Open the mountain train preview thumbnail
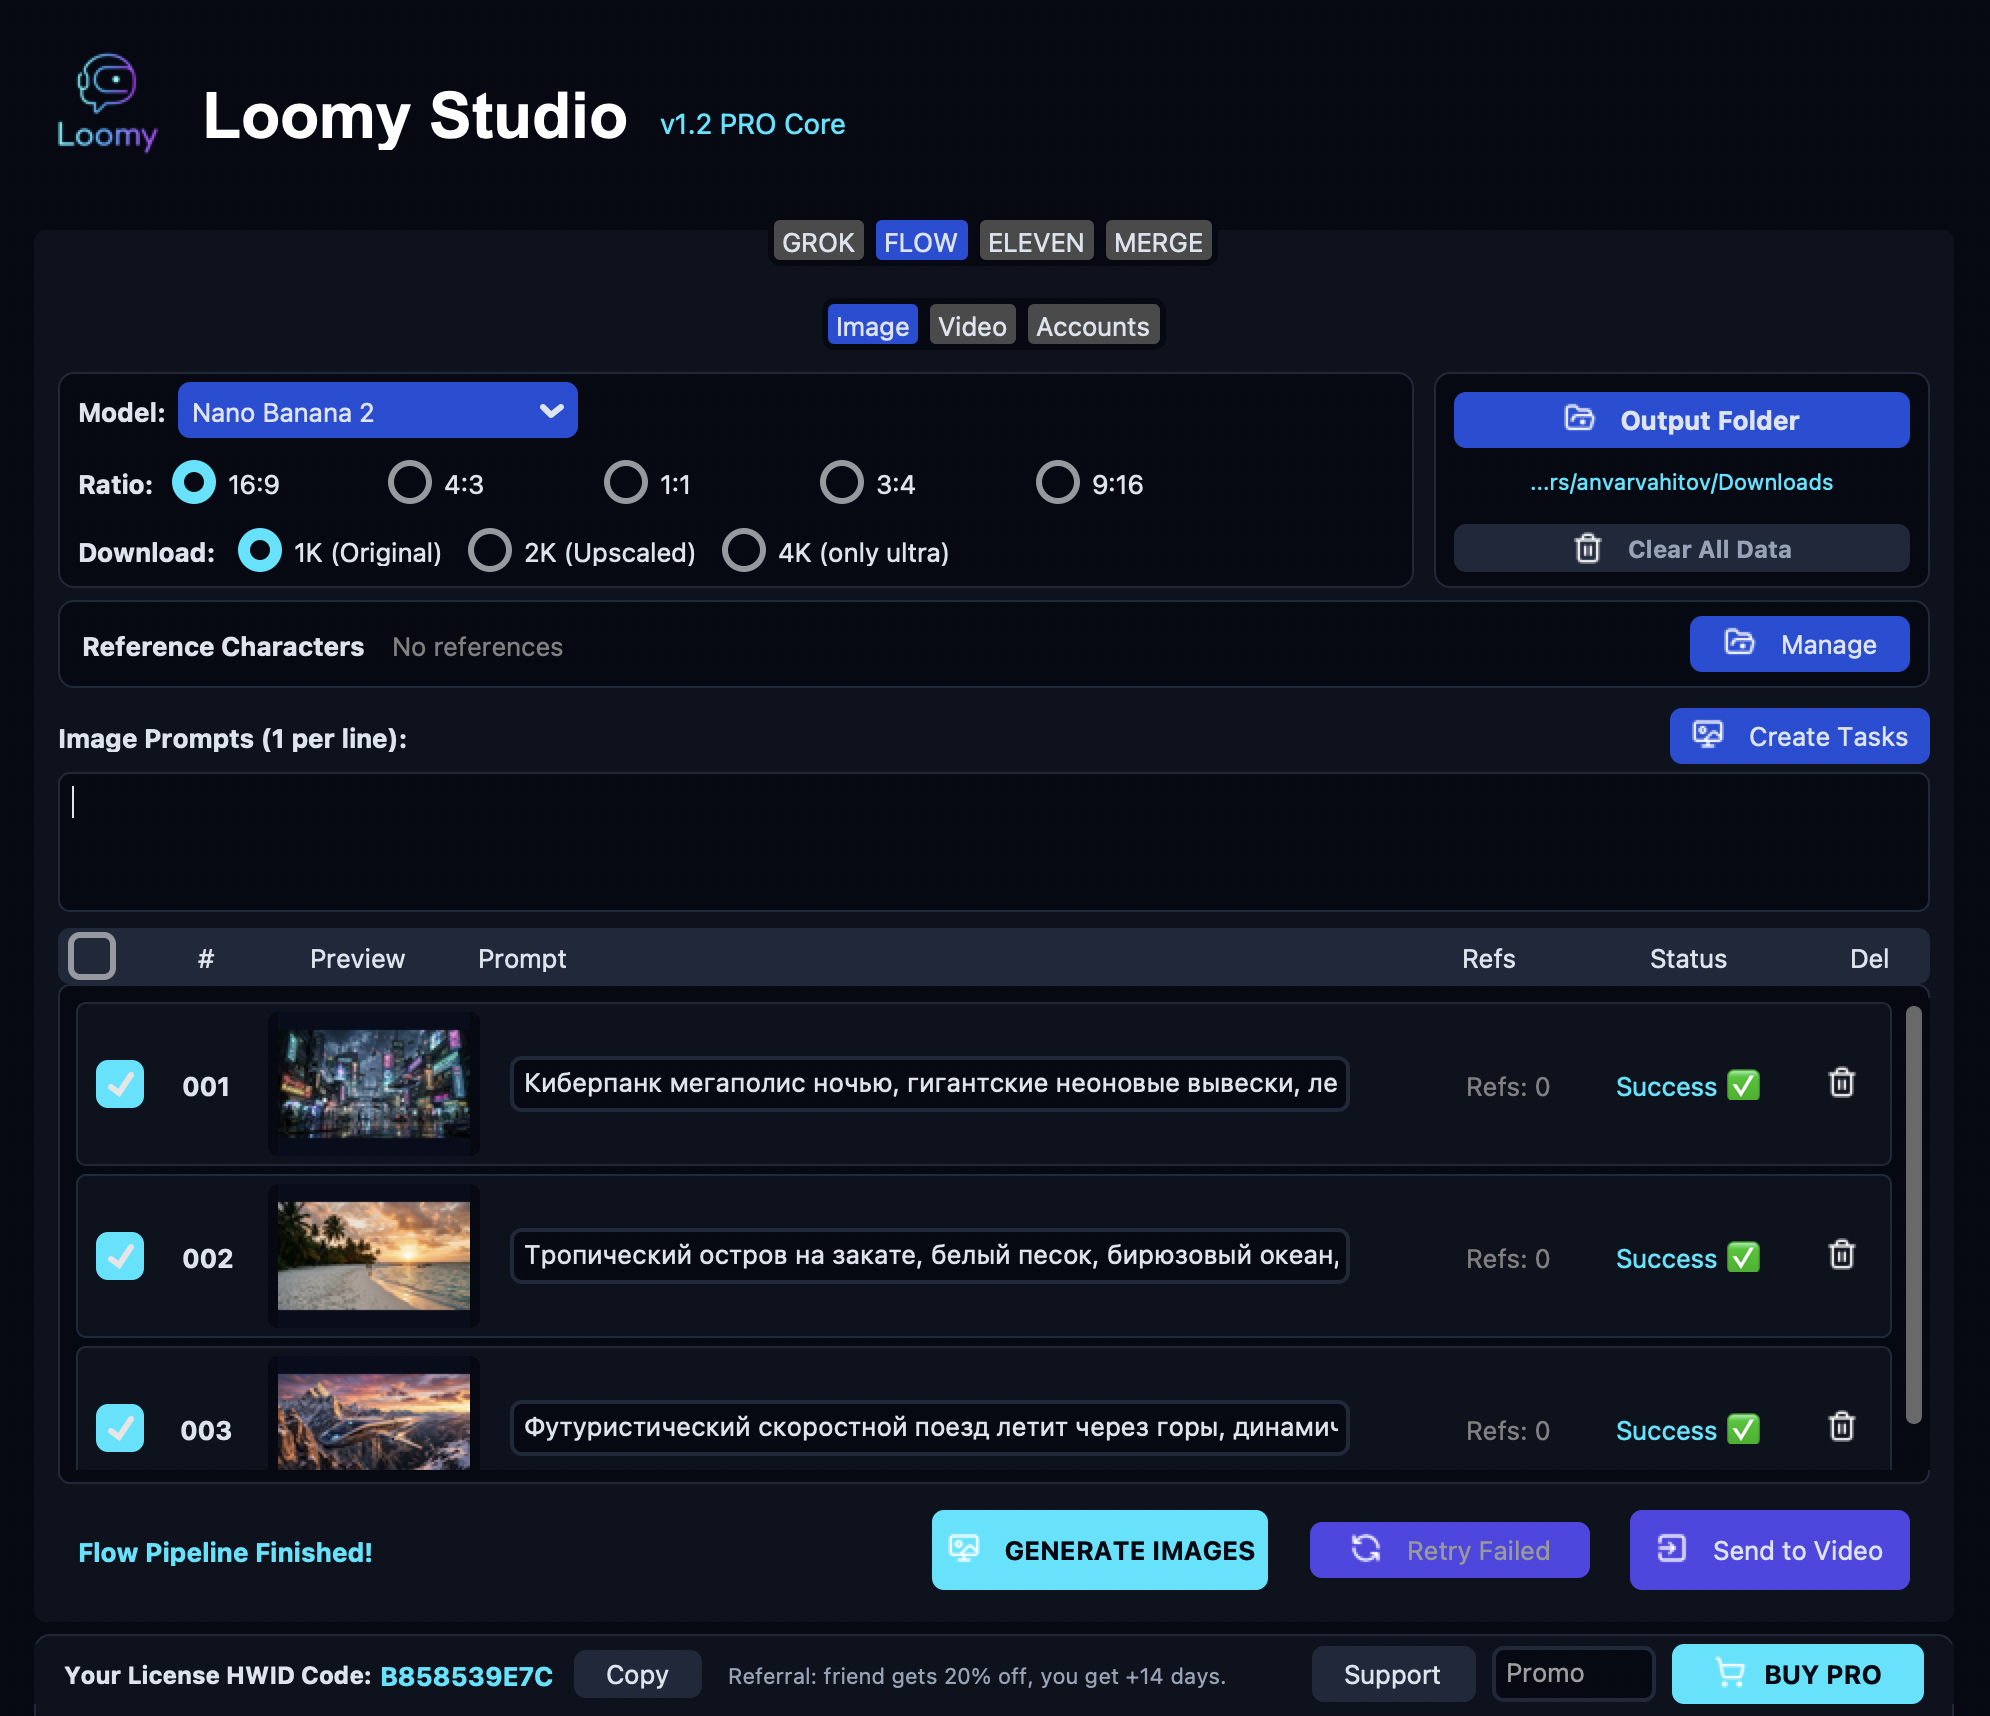 point(373,1421)
